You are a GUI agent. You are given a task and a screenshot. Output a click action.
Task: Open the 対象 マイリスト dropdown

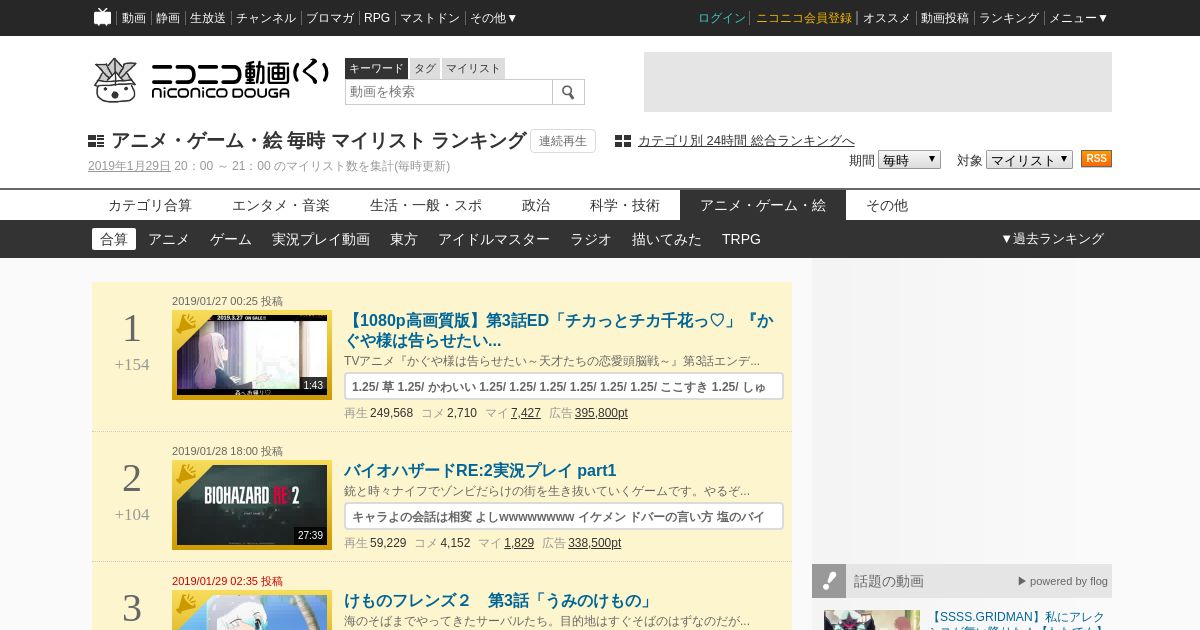click(x=1029, y=160)
